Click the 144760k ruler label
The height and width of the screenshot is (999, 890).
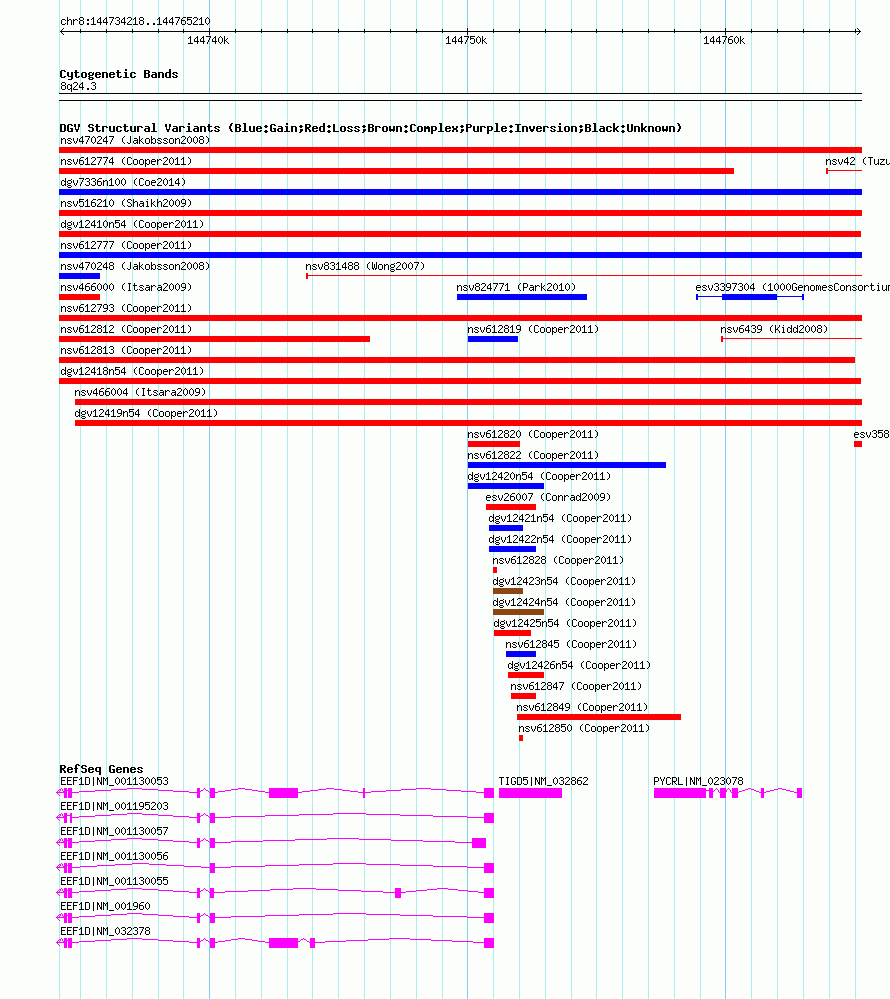[724, 41]
